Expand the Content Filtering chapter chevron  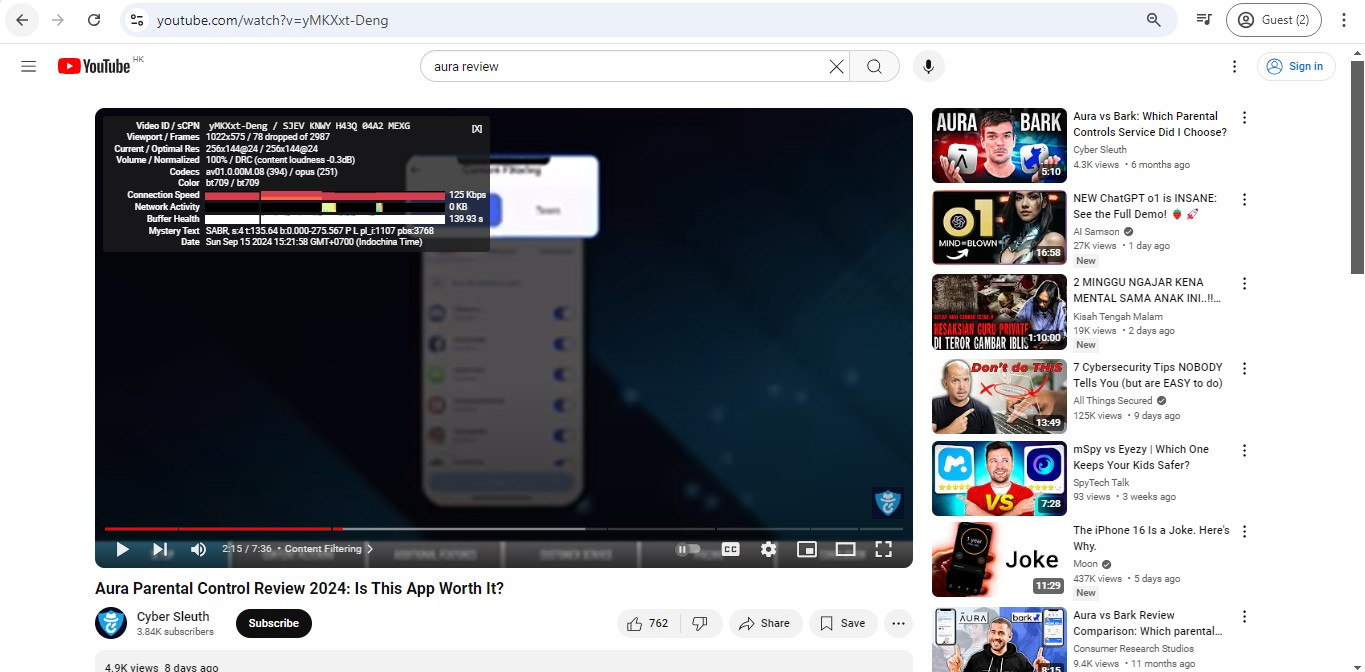[x=370, y=549]
